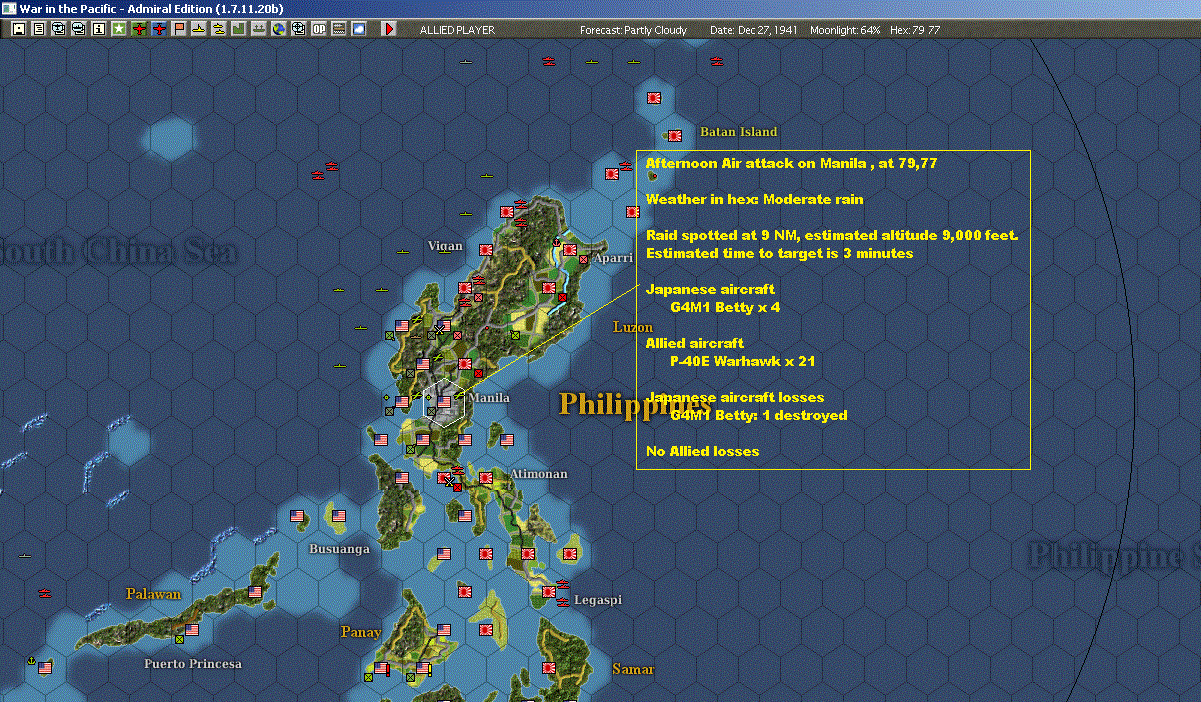Screen dimensions: 1201x702
Task: Click the Luzon region label
Action: (x=632, y=327)
